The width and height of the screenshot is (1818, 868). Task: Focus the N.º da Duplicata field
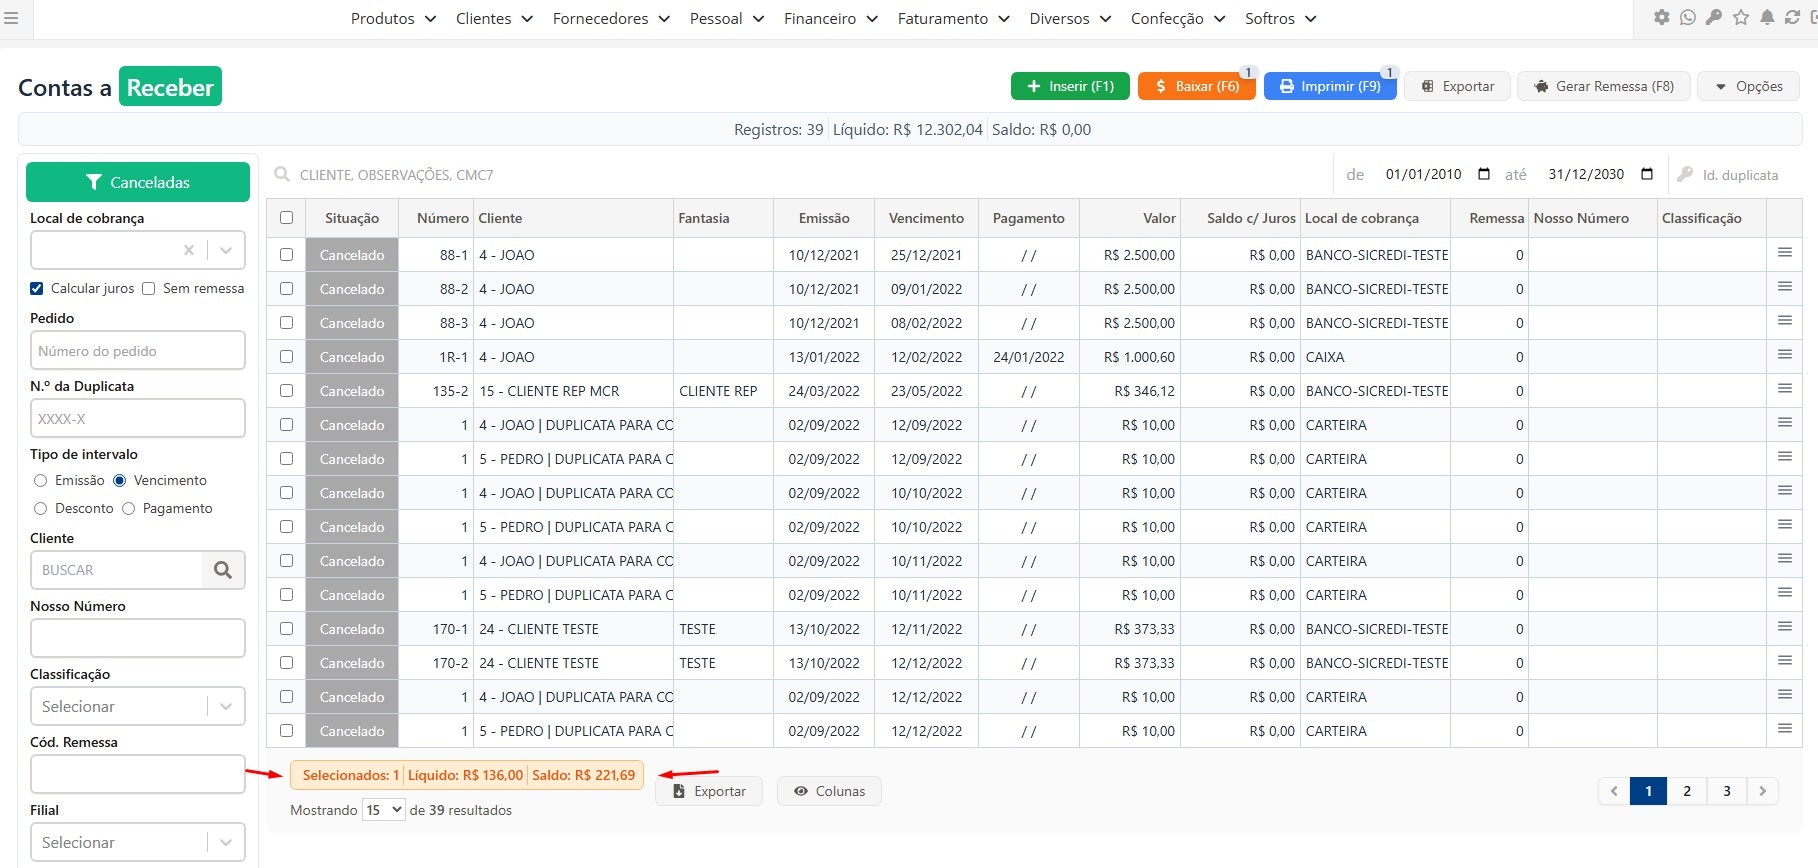coord(138,419)
